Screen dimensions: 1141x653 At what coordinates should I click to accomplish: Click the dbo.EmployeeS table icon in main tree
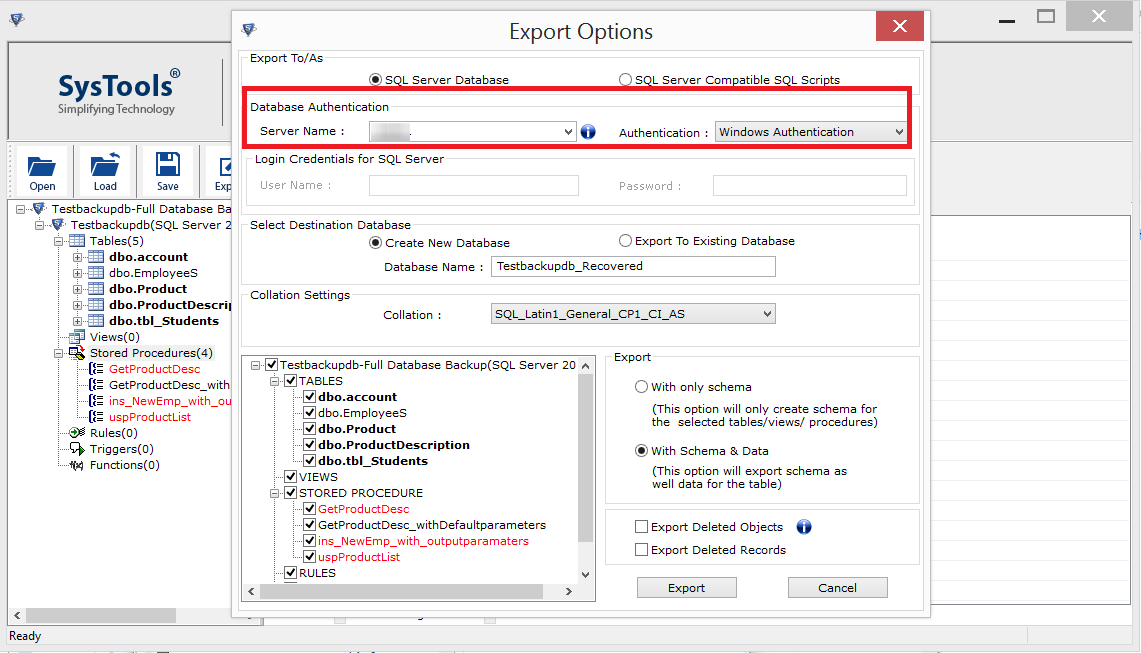point(96,273)
